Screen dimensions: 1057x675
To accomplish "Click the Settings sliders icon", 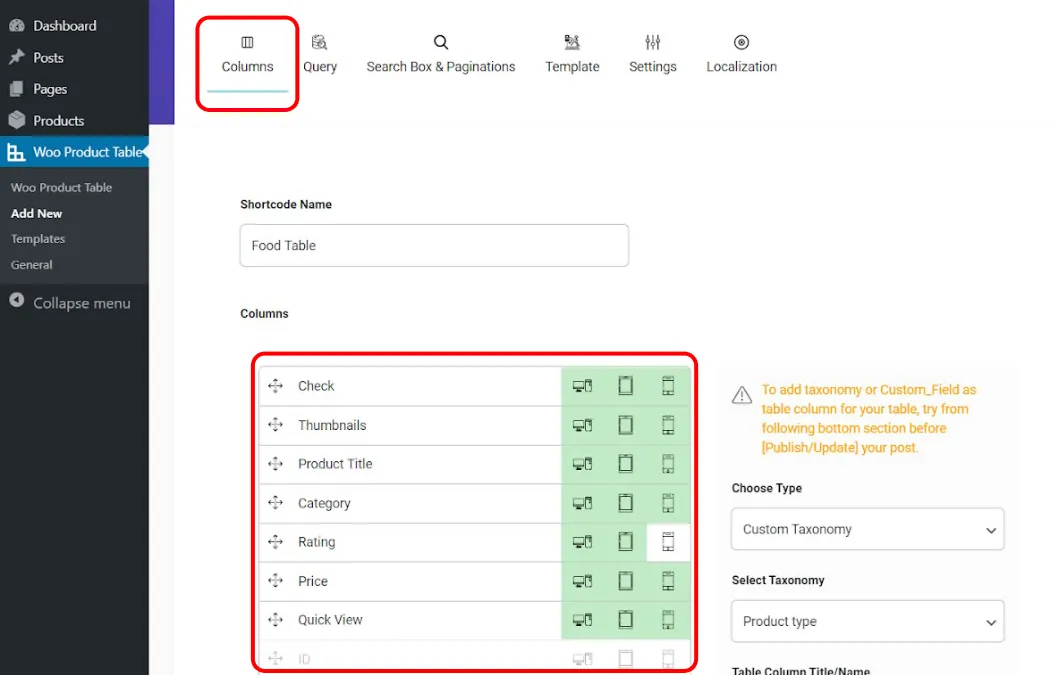I will click(x=653, y=42).
